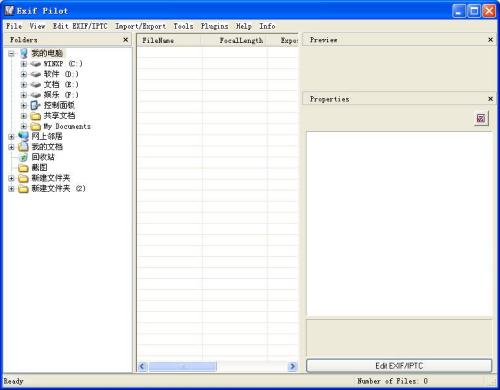The height and width of the screenshot is (390, 500).
Task: Minimize the Exif Pilot window
Action: point(459,11)
